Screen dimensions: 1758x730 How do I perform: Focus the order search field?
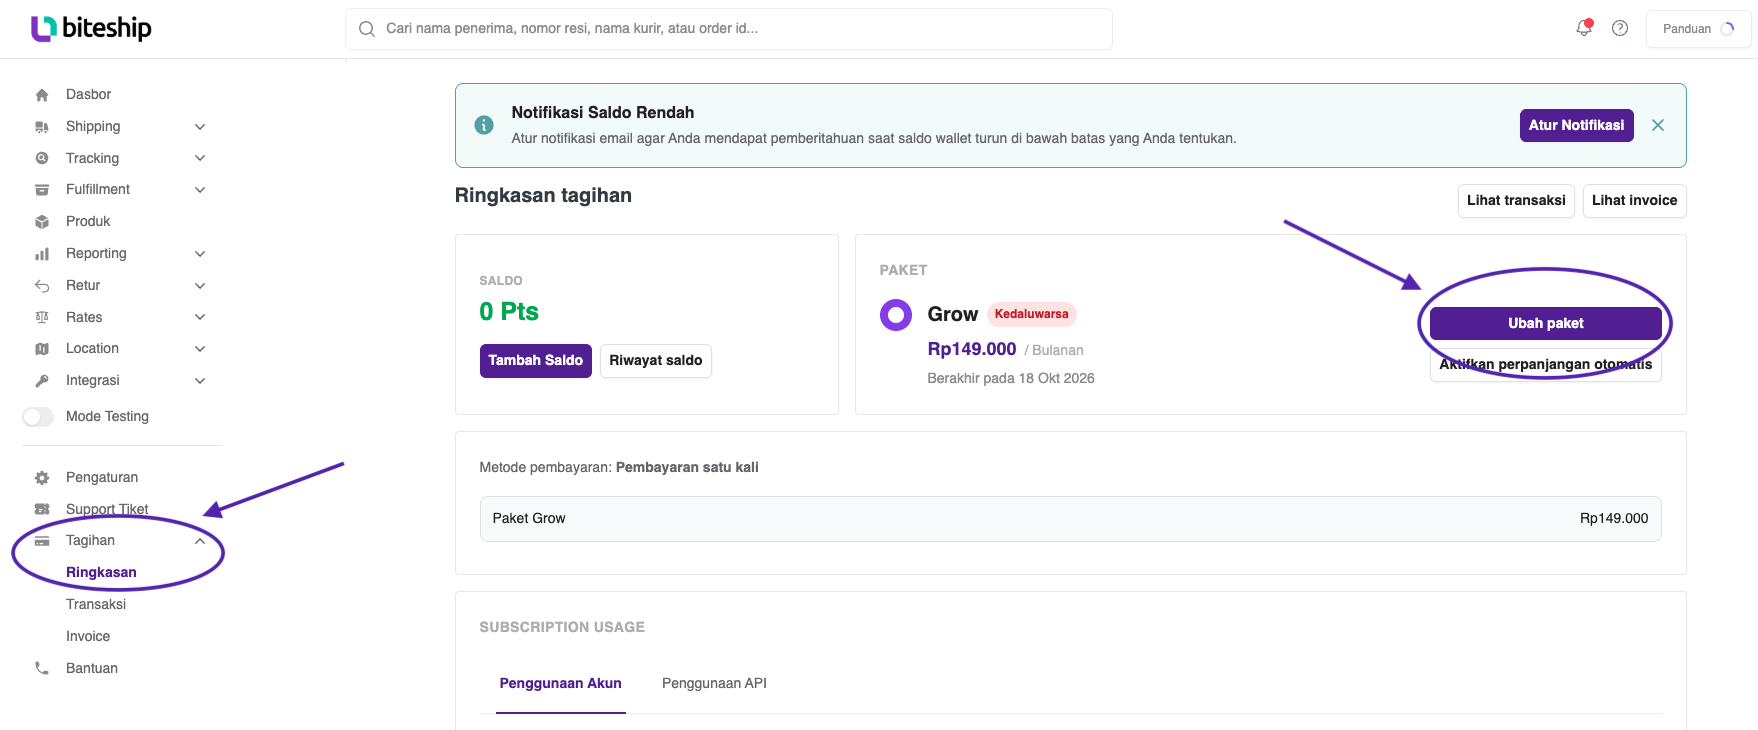[729, 29]
